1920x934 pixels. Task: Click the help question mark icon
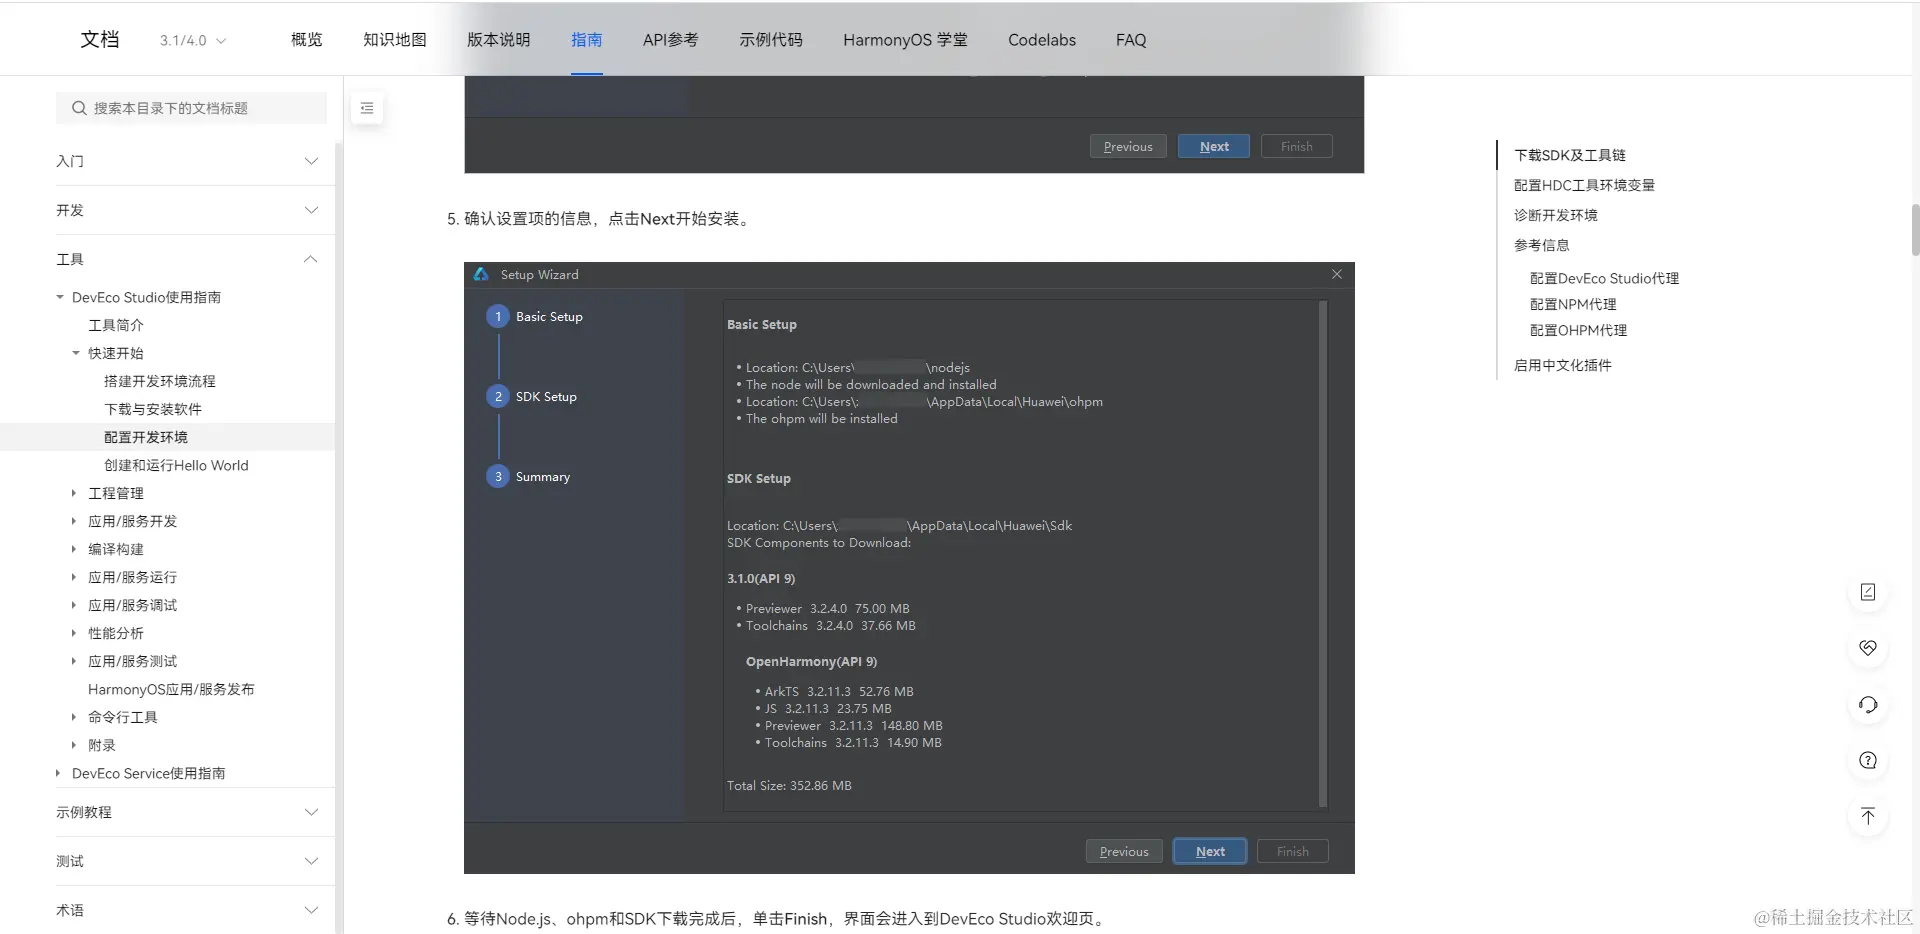coord(1867,760)
